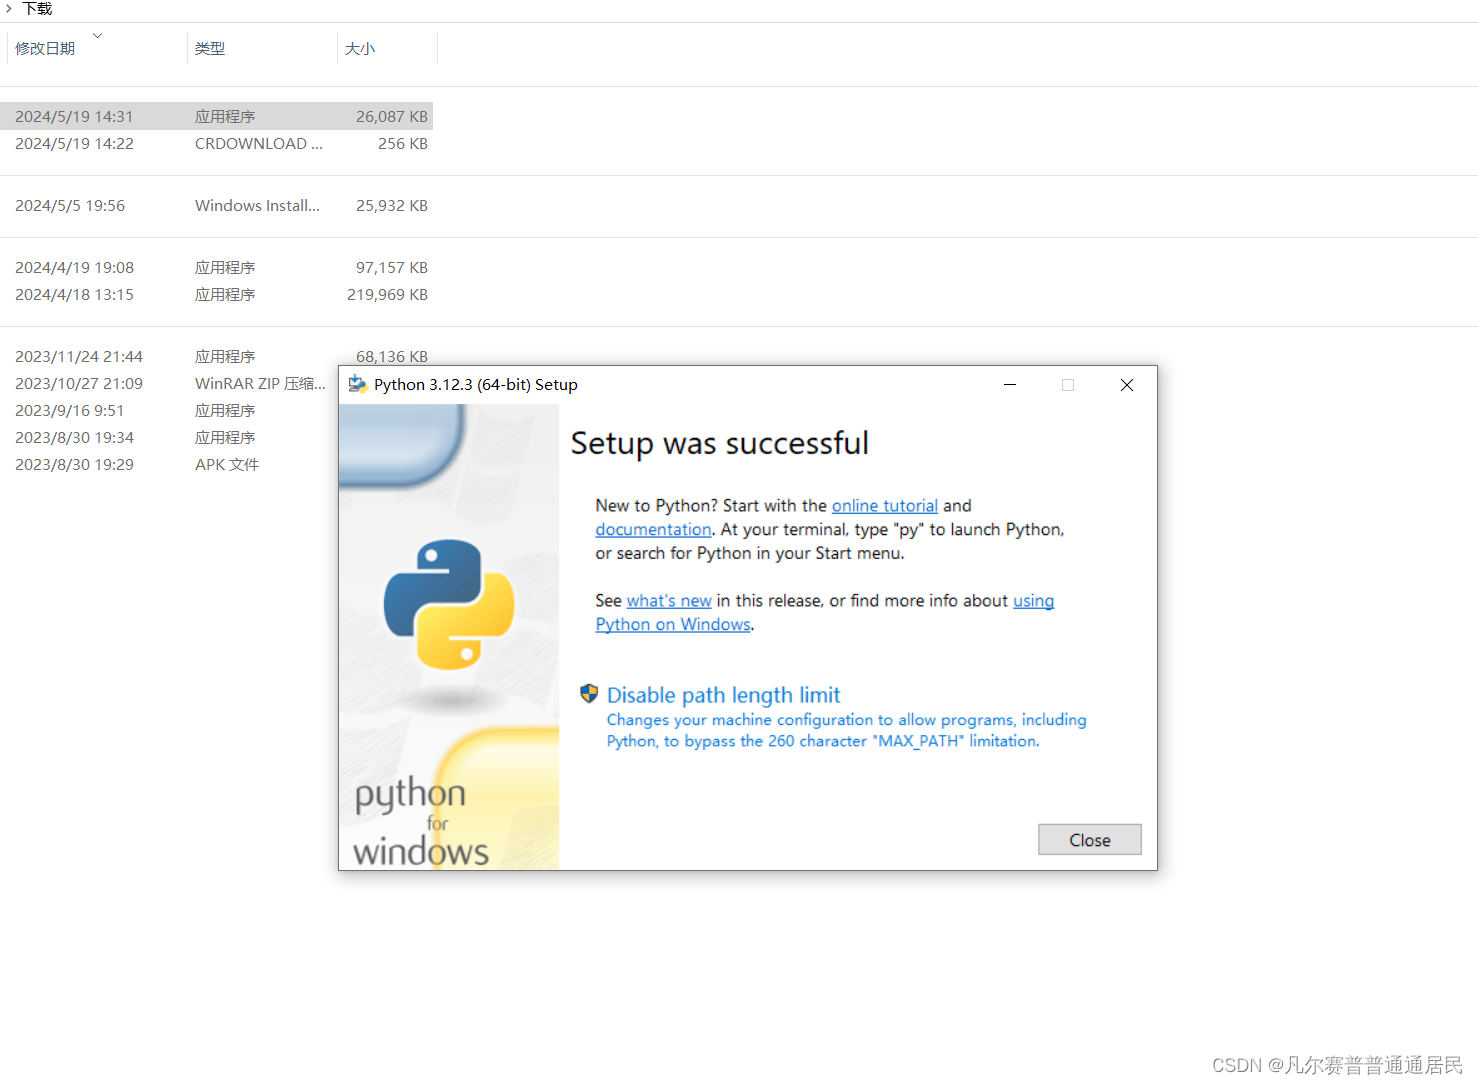Open the what's new link
The height and width of the screenshot is (1085, 1478).
click(669, 601)
